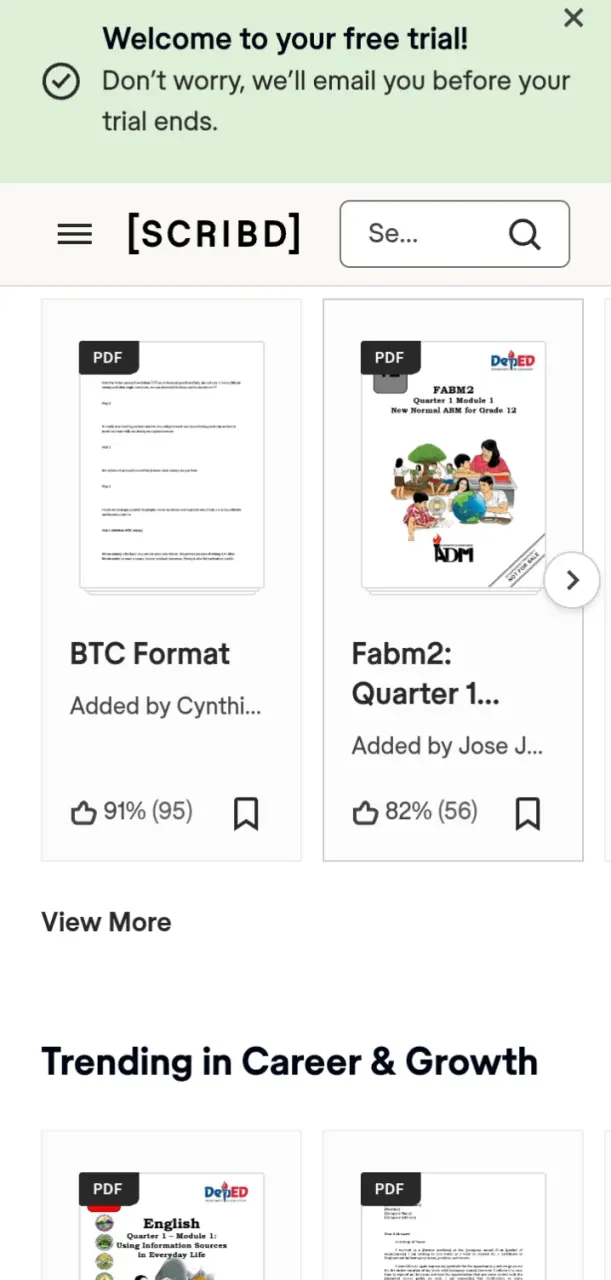Screen dimensions: 611x1280
Task: Click thumbs up rating on Fabm2 document
Action: pyautogui.click(x=366, y=813)
